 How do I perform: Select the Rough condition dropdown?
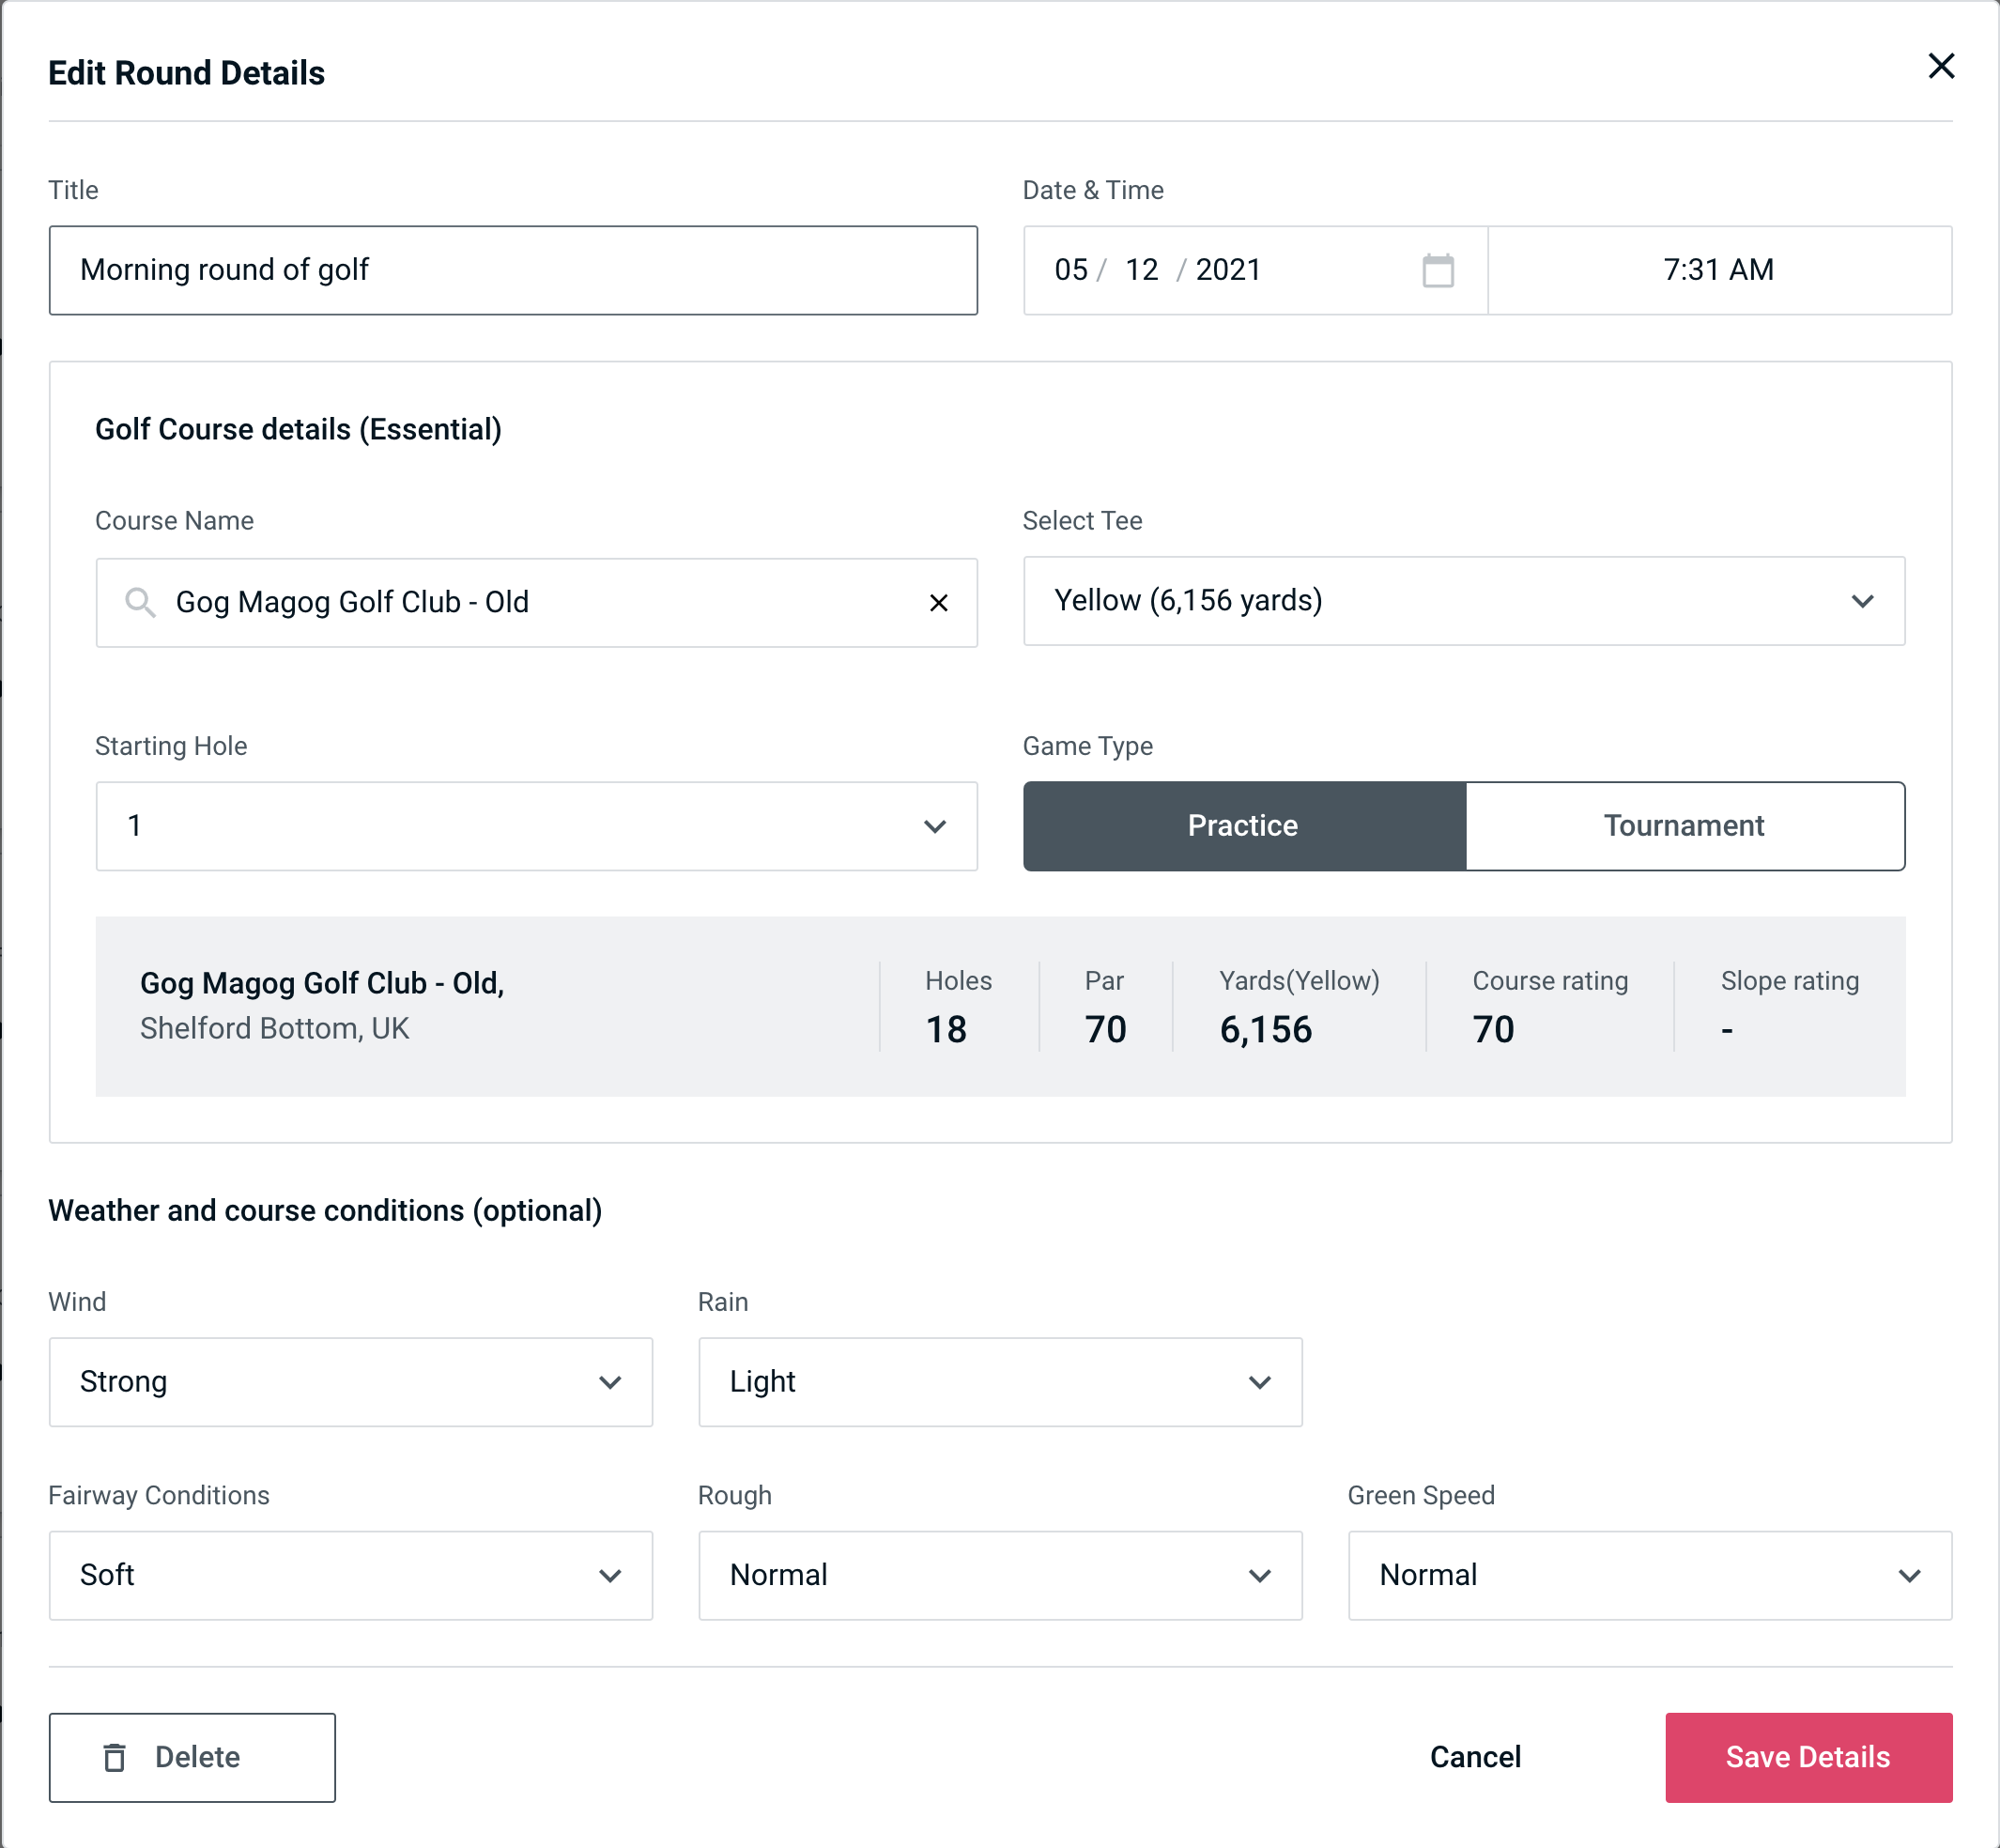tap(1002, 1573)
